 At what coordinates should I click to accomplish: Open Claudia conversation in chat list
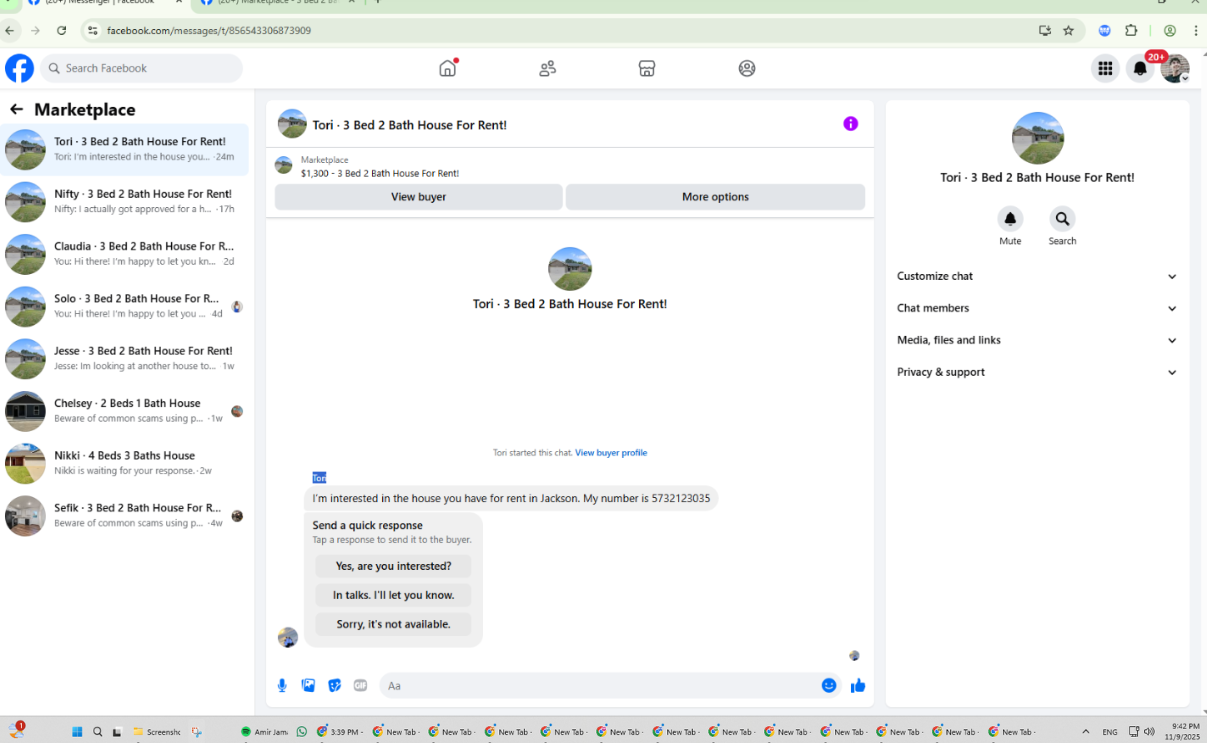click(125, 254)
